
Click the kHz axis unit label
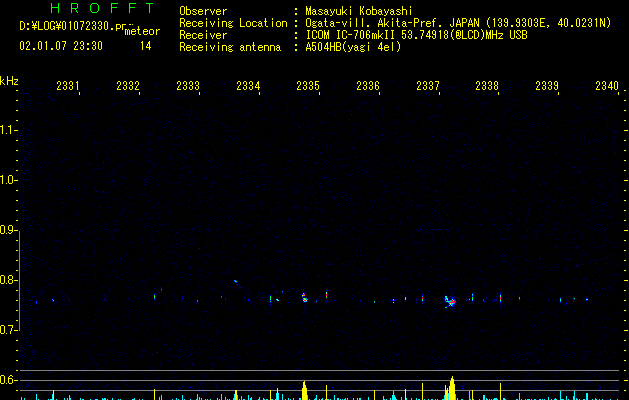9,81
